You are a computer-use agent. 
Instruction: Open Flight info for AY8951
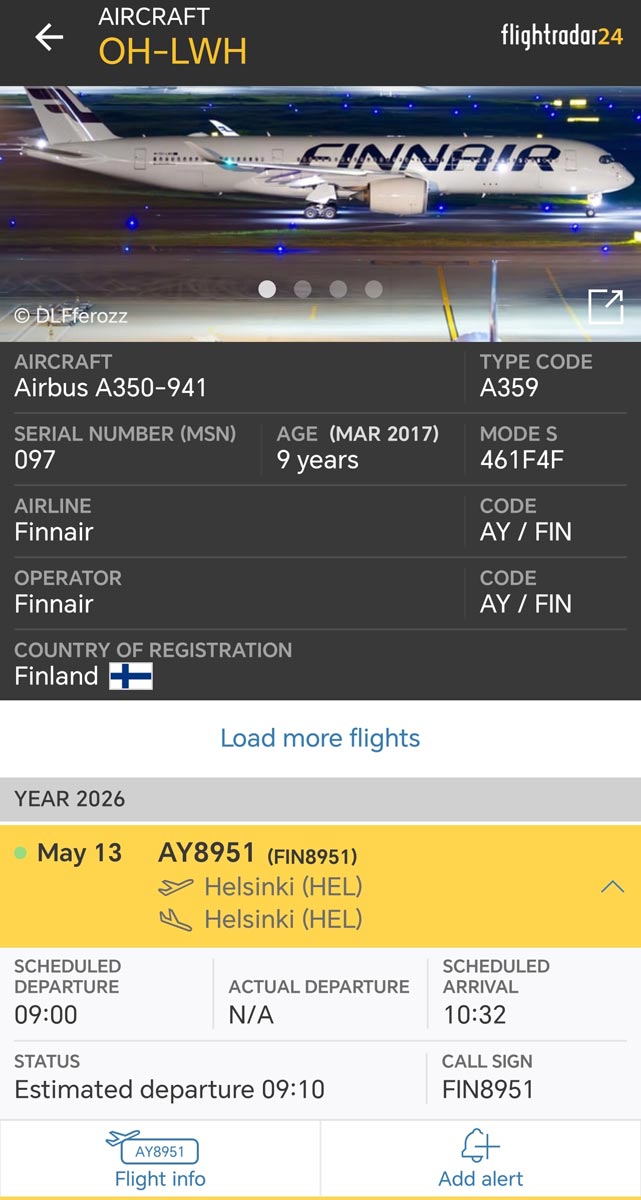[160, 1159]
